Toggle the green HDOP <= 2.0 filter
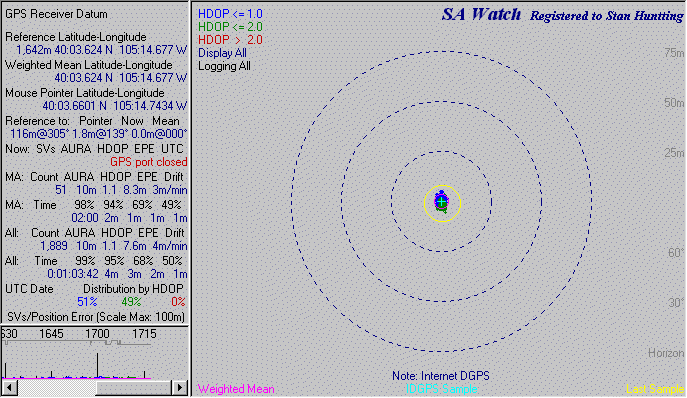Viewport: 687px width, 398px height. (230, 27)
